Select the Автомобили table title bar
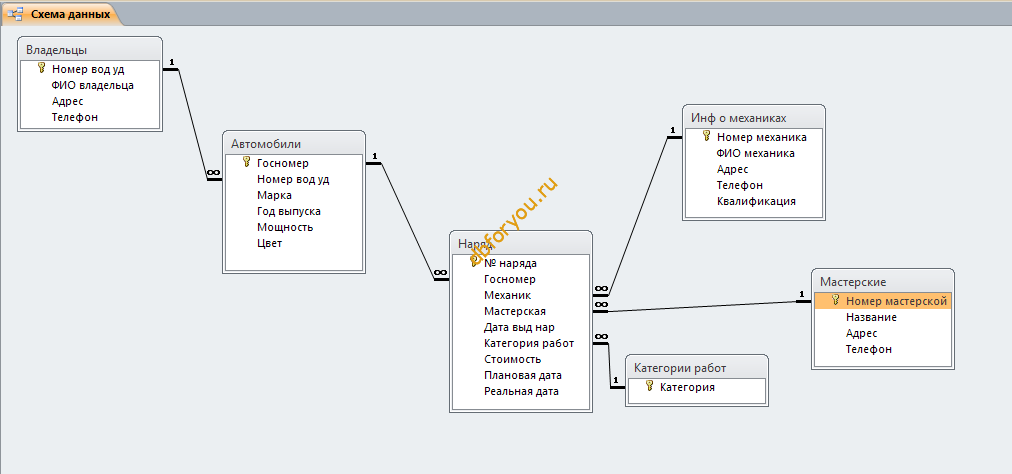 point(294,143)
